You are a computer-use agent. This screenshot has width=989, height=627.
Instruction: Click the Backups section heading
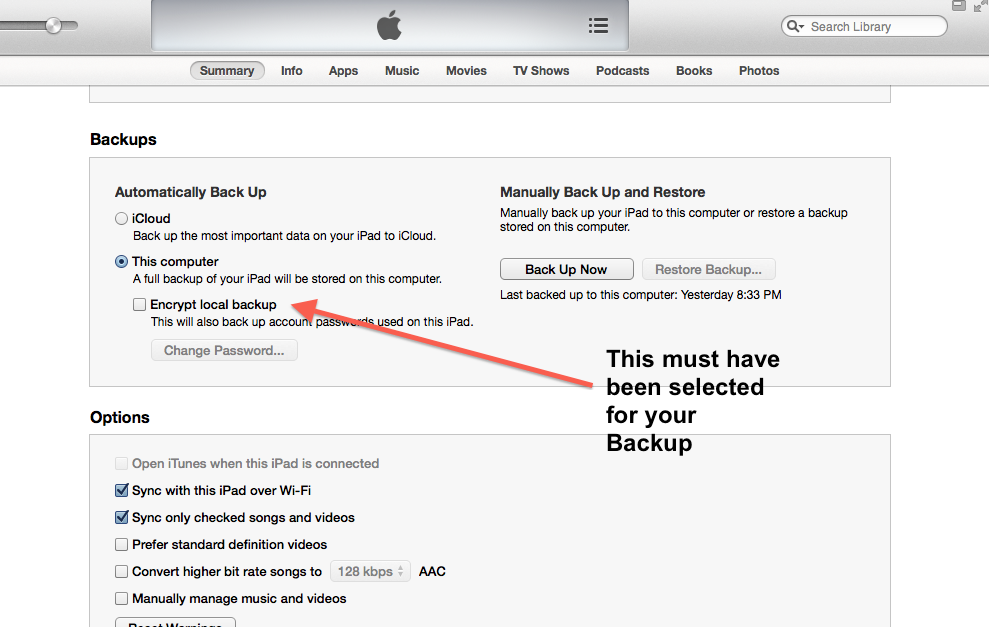click(x=123, y=139)
